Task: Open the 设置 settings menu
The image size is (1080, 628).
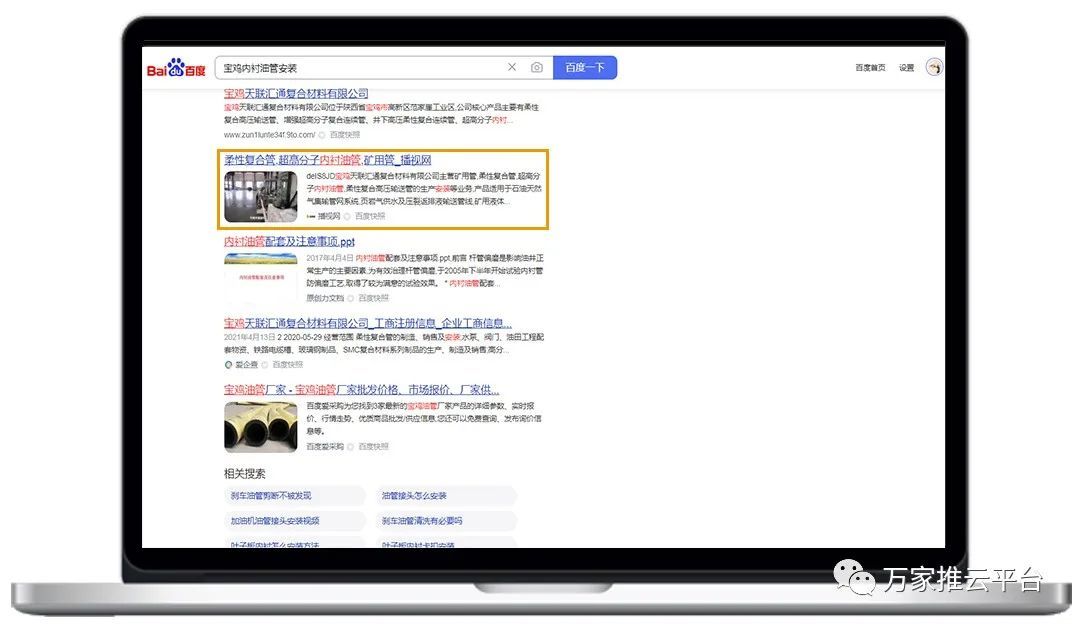Action: click(906, 68)
